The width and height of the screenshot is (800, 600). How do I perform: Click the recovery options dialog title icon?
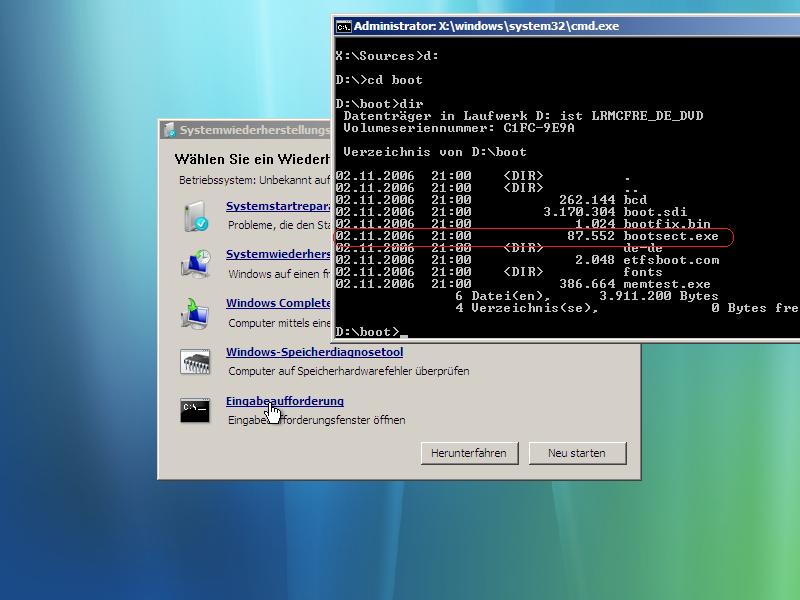(169, 130)
